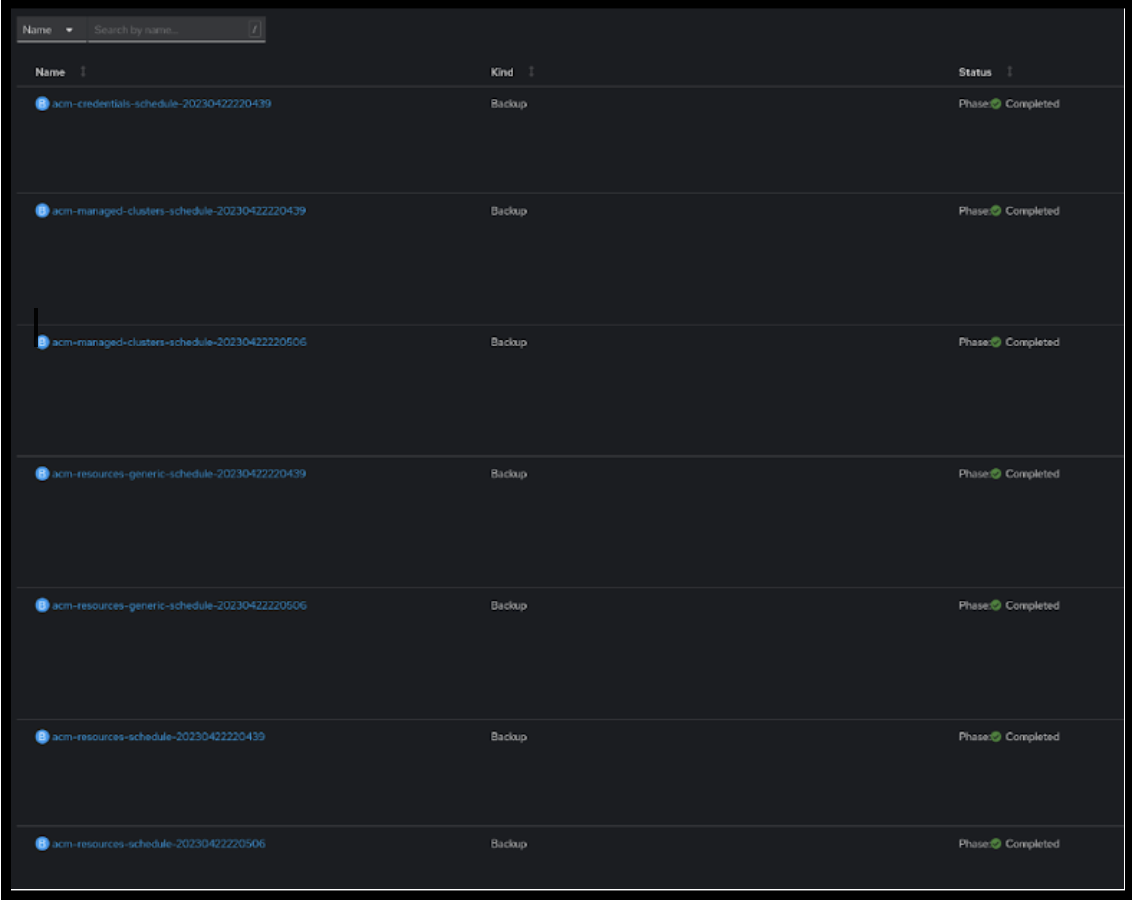Click the B badge beside acm-resources-schedule-20230422220439
Screen dimensions: 1132x900
pyautogui.click(x=40, y=737)
